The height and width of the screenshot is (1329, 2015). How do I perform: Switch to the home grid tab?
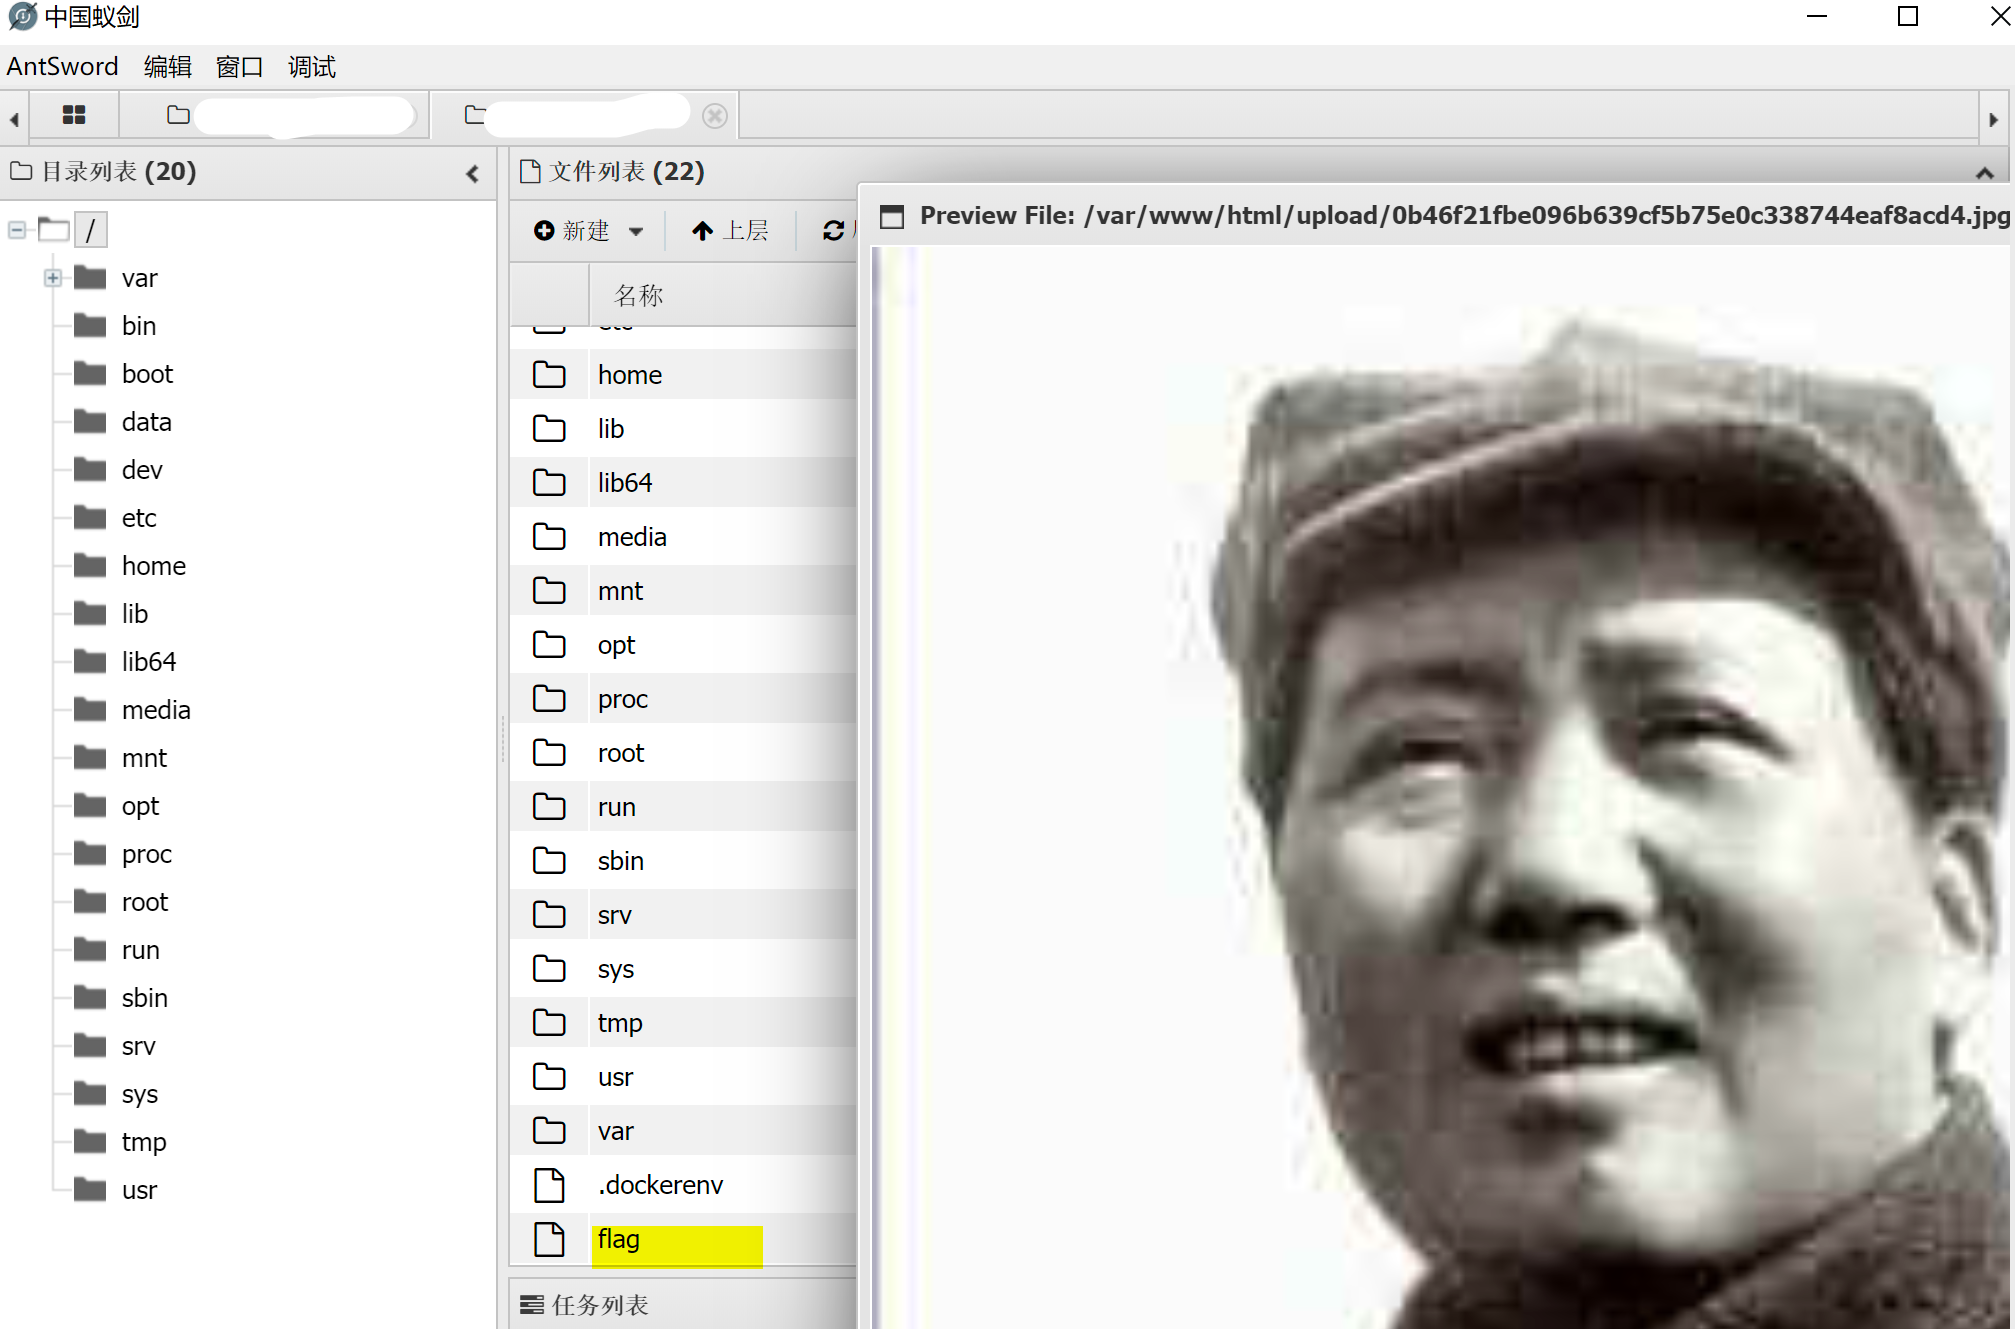[74, 115]
